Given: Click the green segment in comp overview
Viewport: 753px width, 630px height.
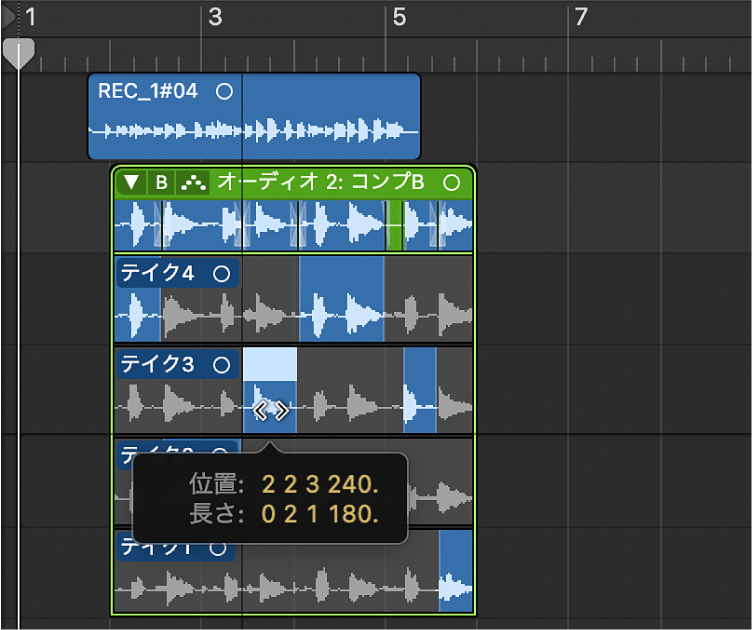Looking at the screenshot, I should (x=395, y=226).
